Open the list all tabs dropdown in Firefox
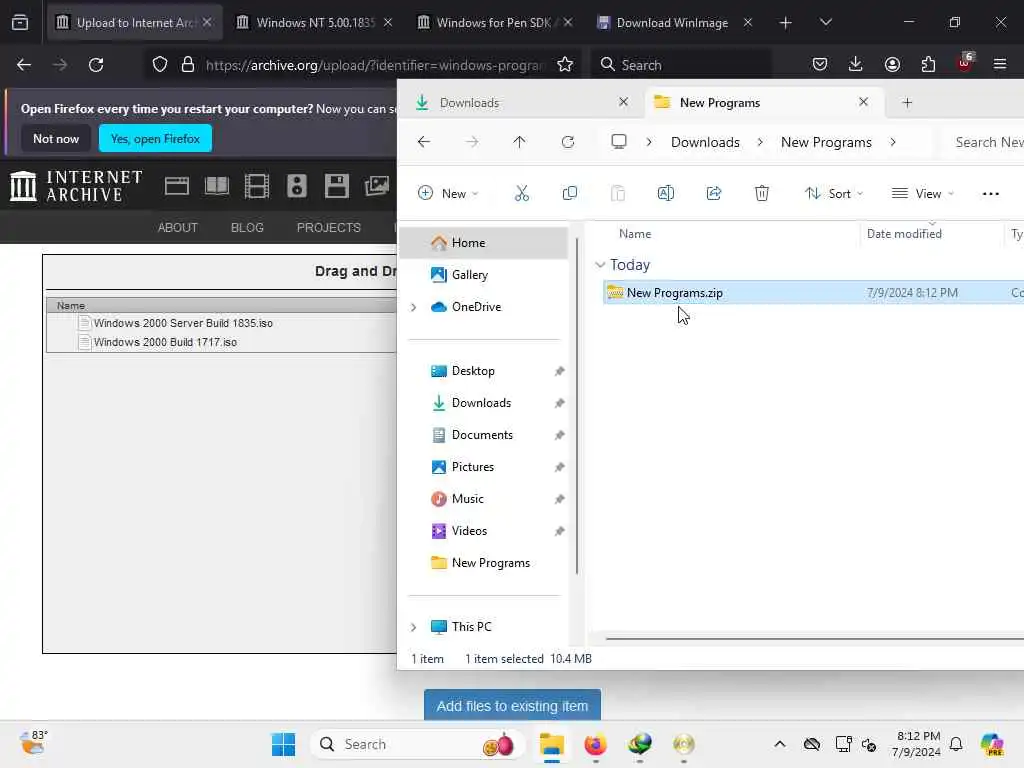 click(825, 23)
